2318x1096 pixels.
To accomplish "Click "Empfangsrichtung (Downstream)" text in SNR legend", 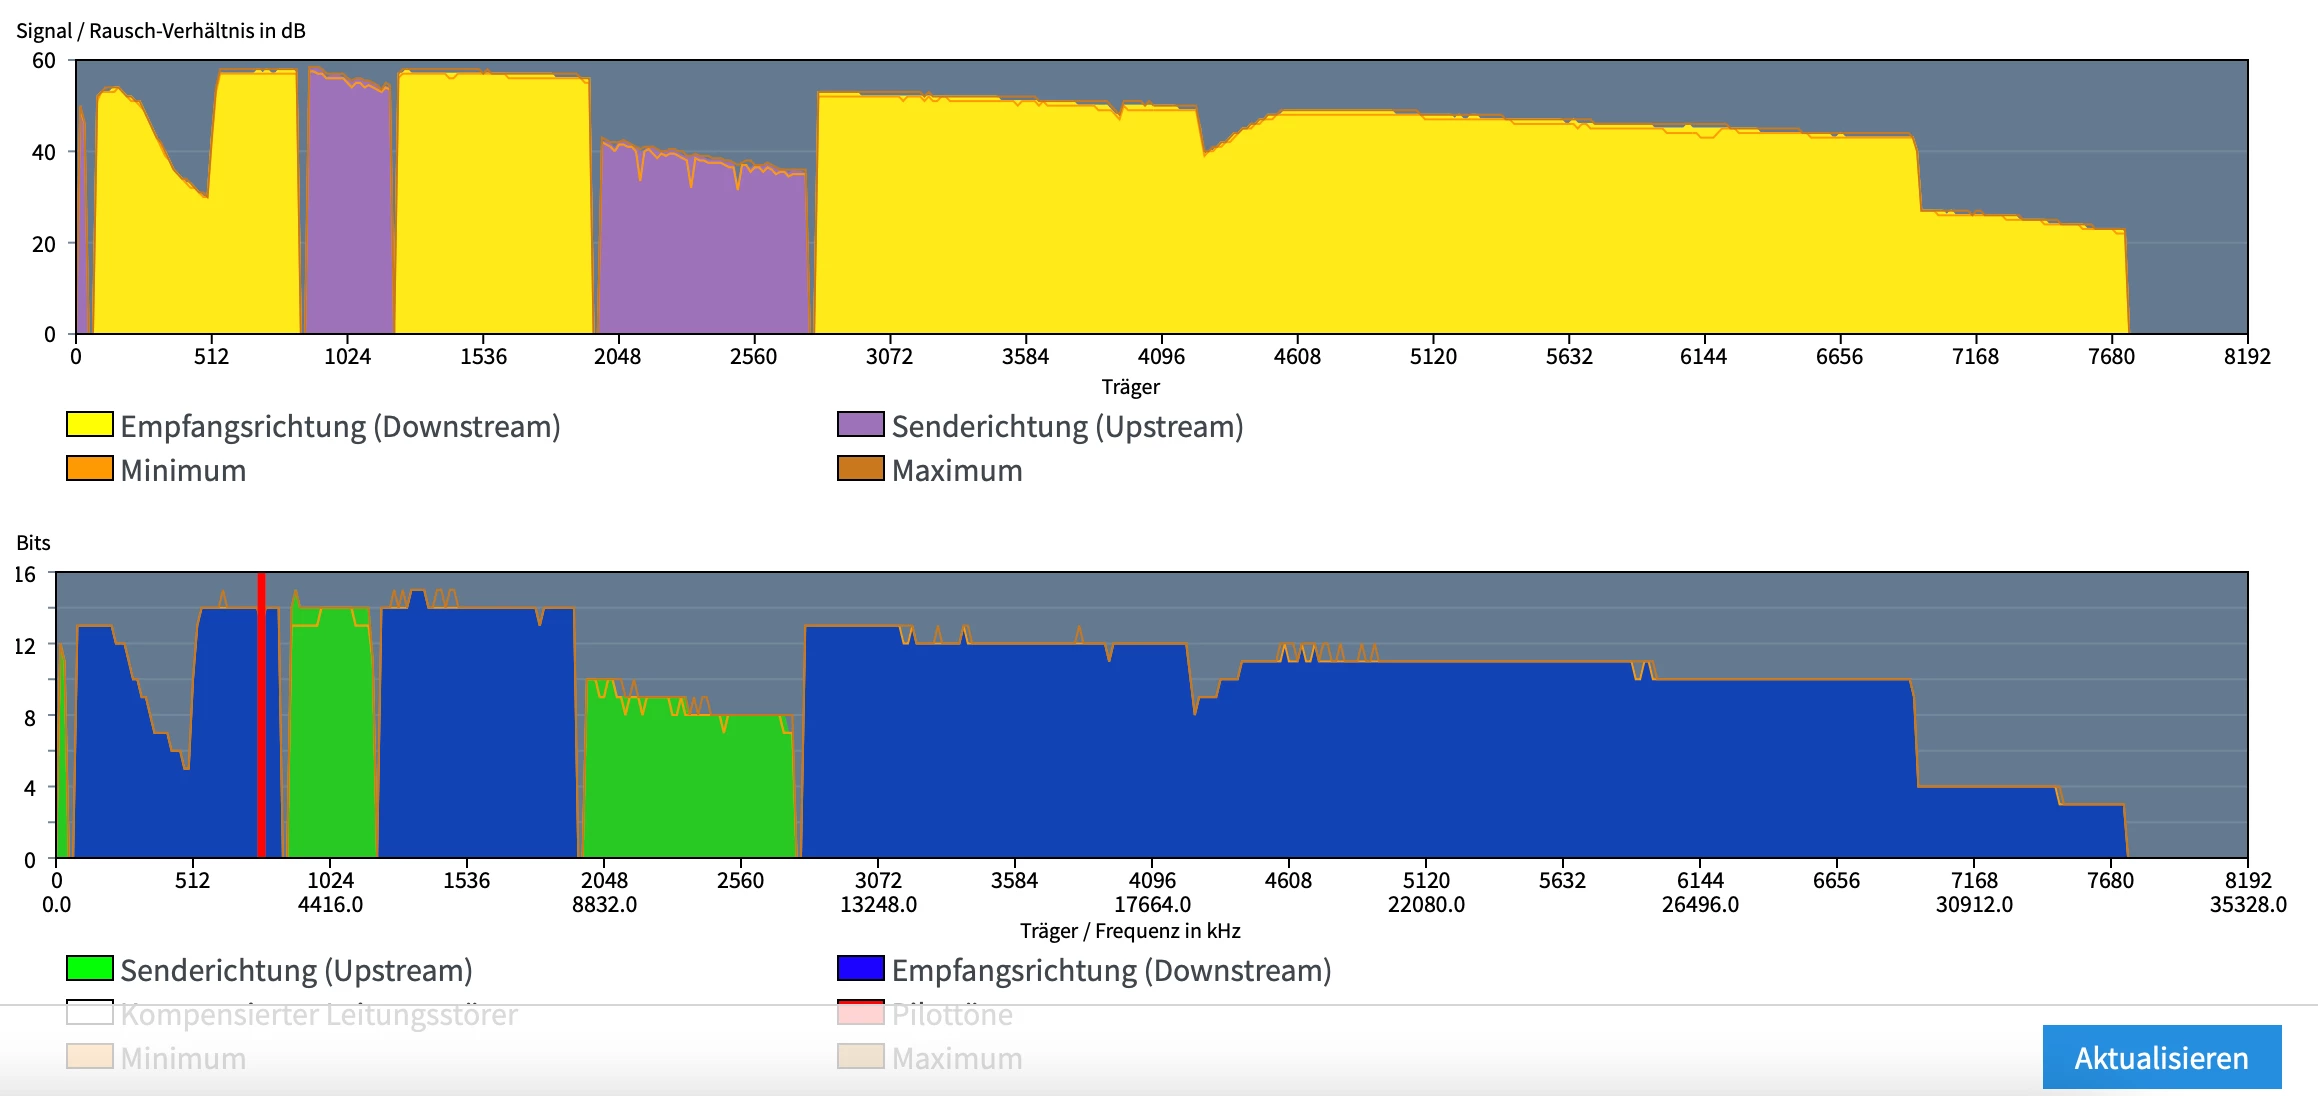I will pos(340,426).
